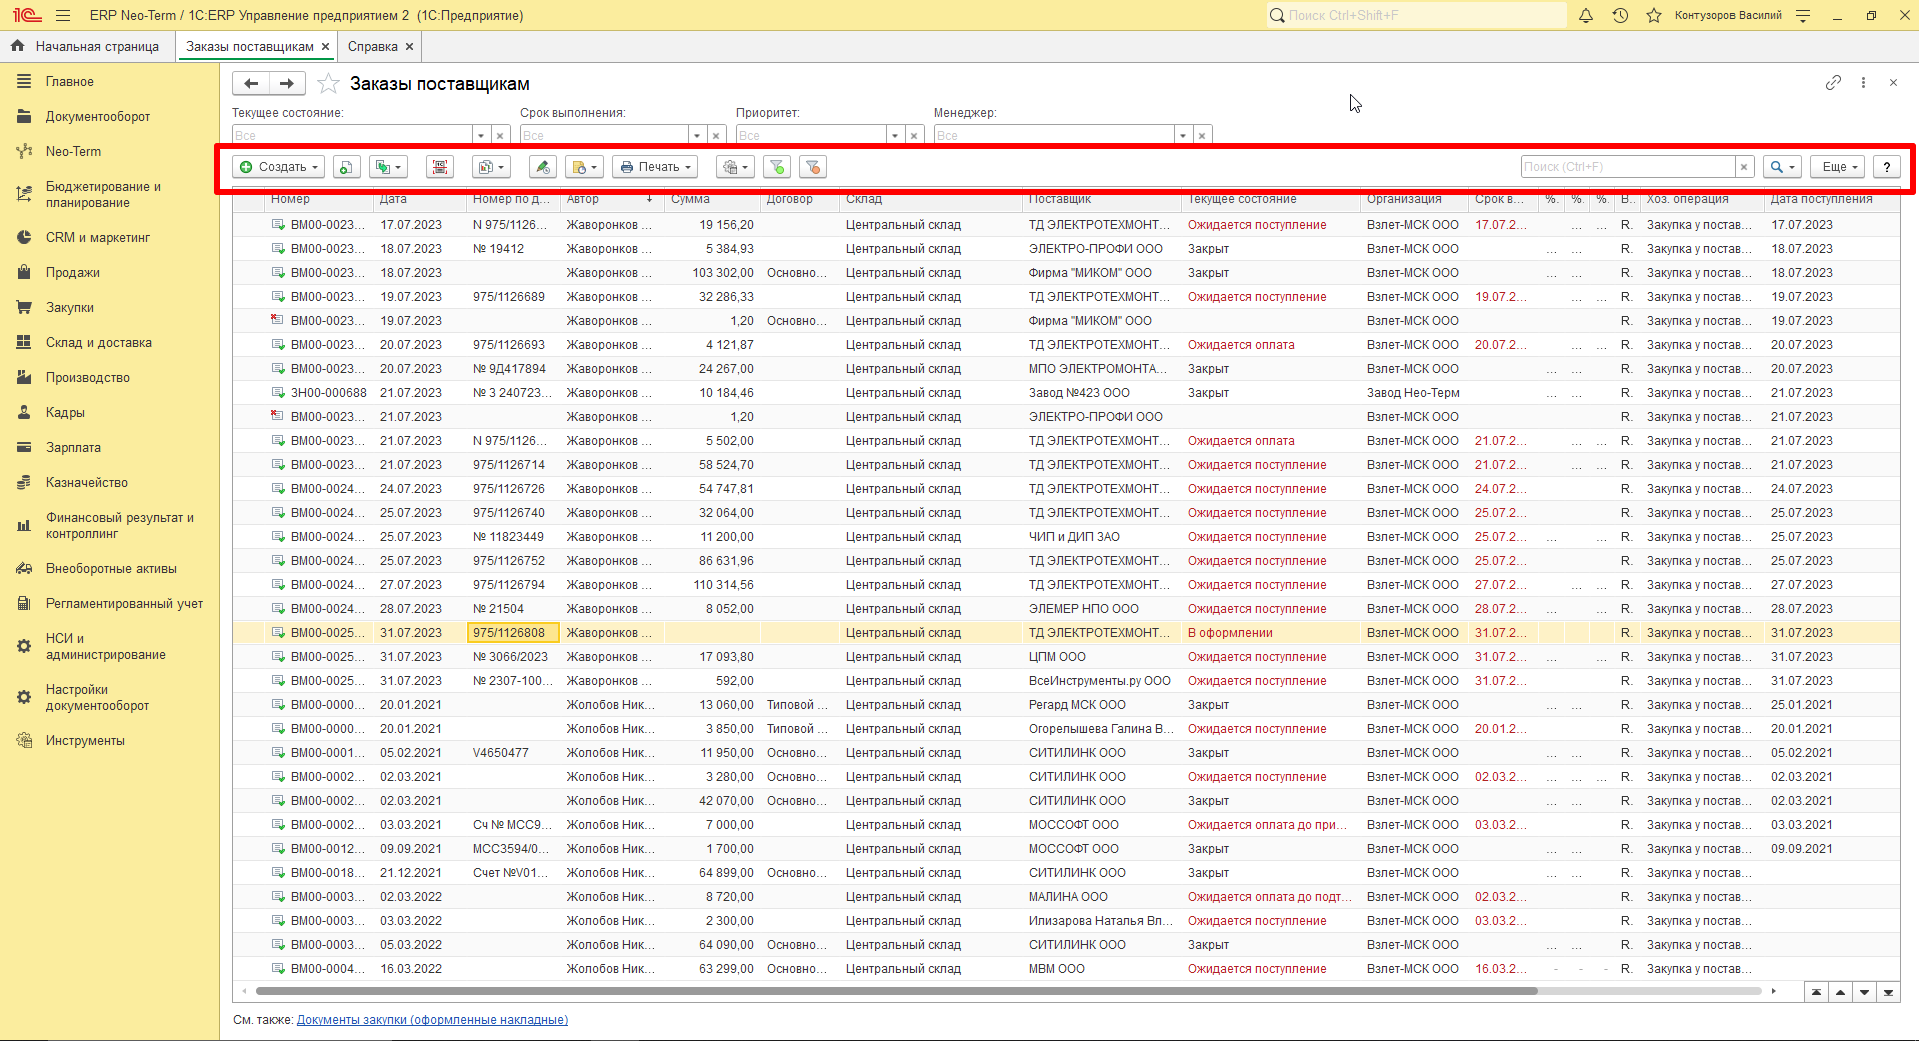1919x1041 pixels.
Task: Go back with left arrow button
Action: click(251, 84)
